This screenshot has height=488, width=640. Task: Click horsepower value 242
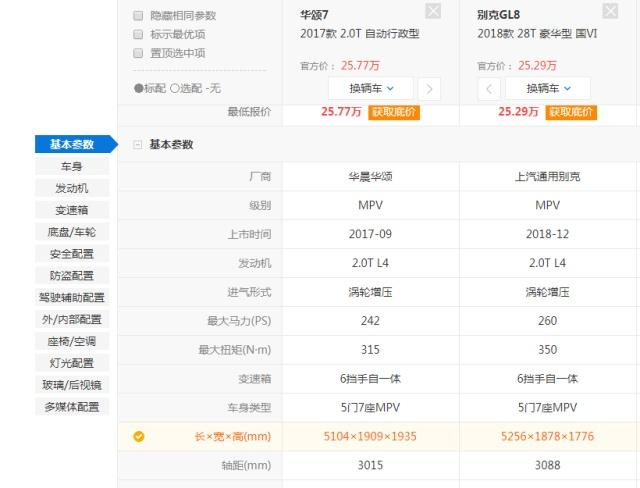pos(371,321)
